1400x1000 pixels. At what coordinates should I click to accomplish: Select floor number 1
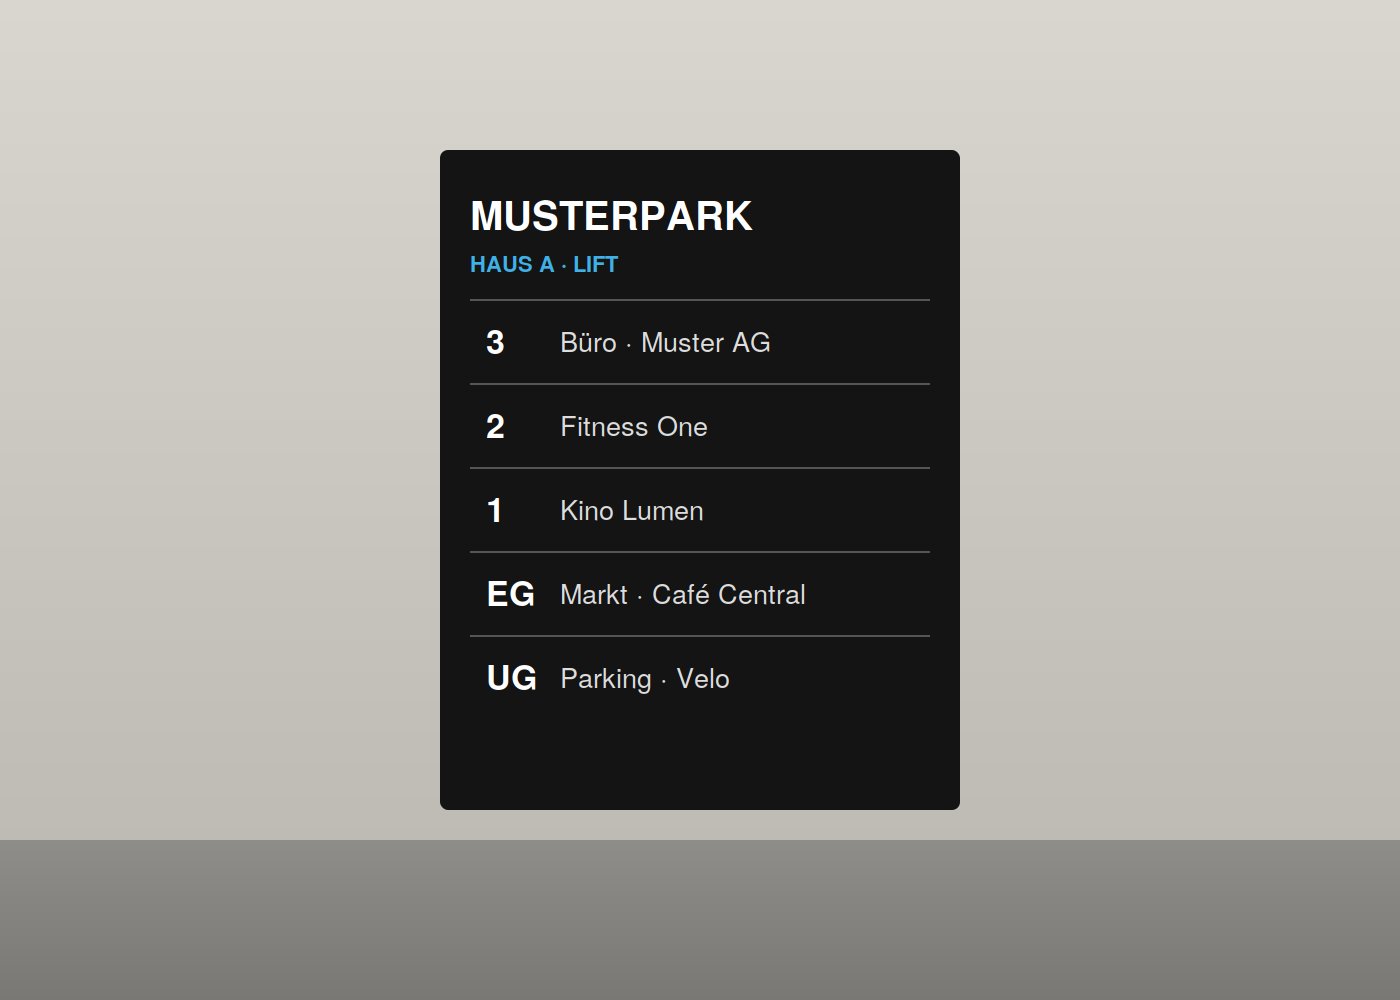pos(495,511)
